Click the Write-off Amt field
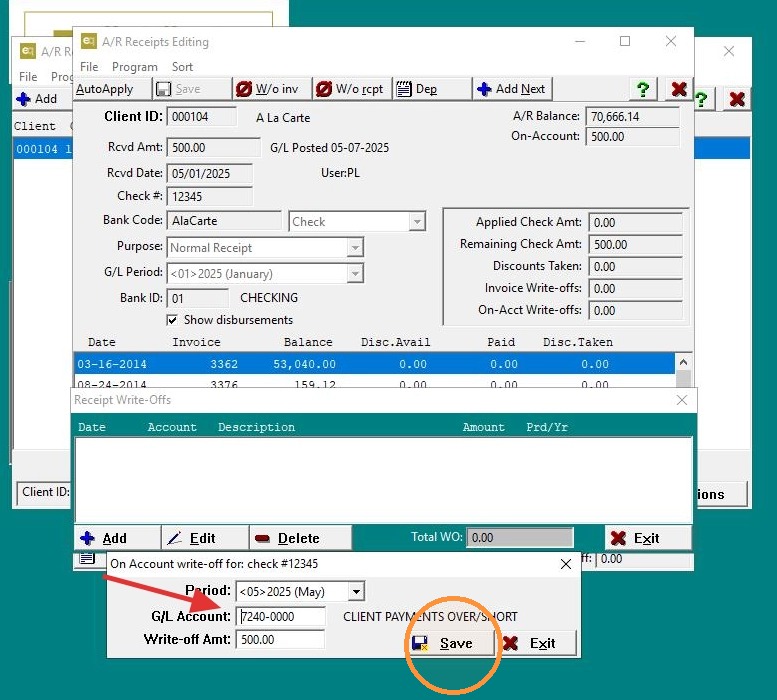The image size is (777, 700). tap(280, 640)
